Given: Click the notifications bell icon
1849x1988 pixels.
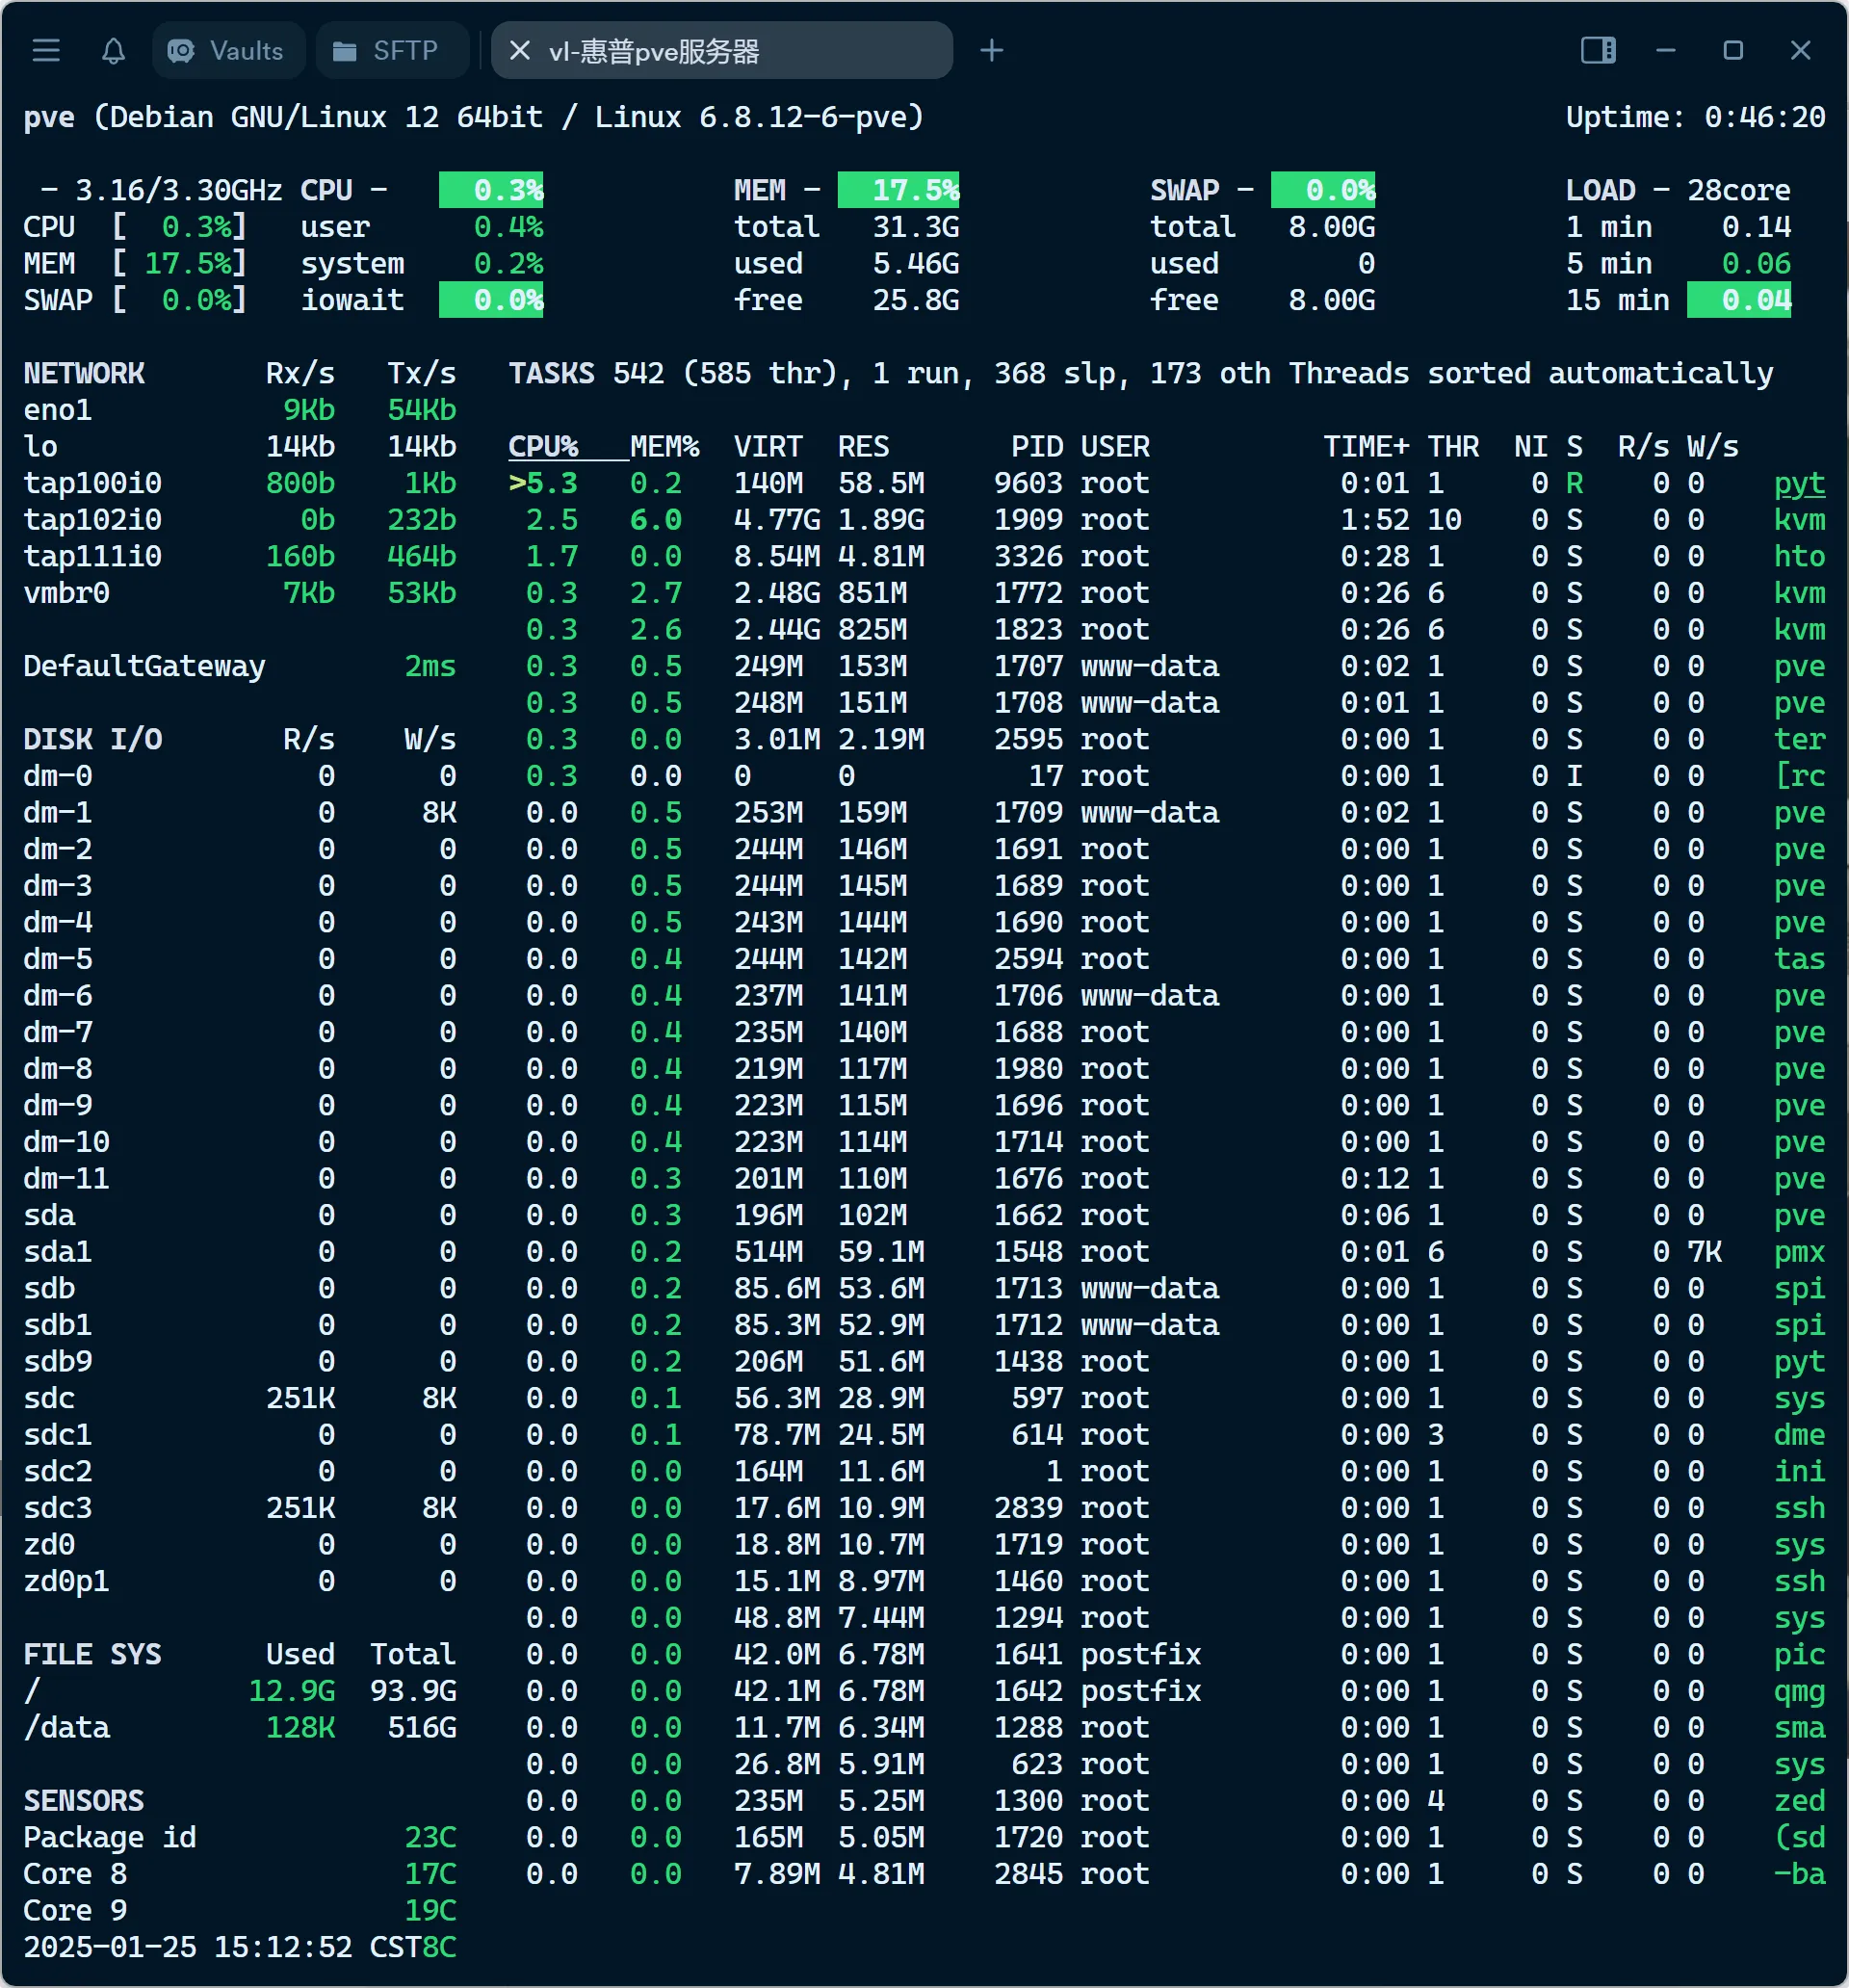Looking at the screenshot, I should pos(113,51).
